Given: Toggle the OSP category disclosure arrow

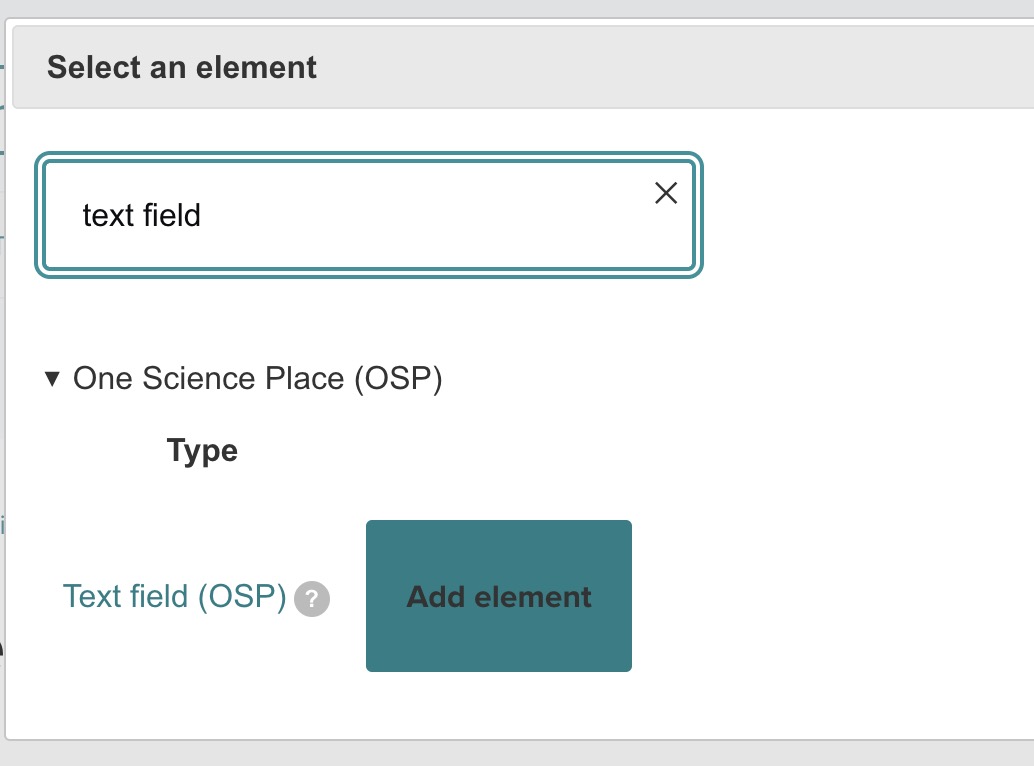Looking at the screenshot, I should pyautogui.click(x=53, y=379).
